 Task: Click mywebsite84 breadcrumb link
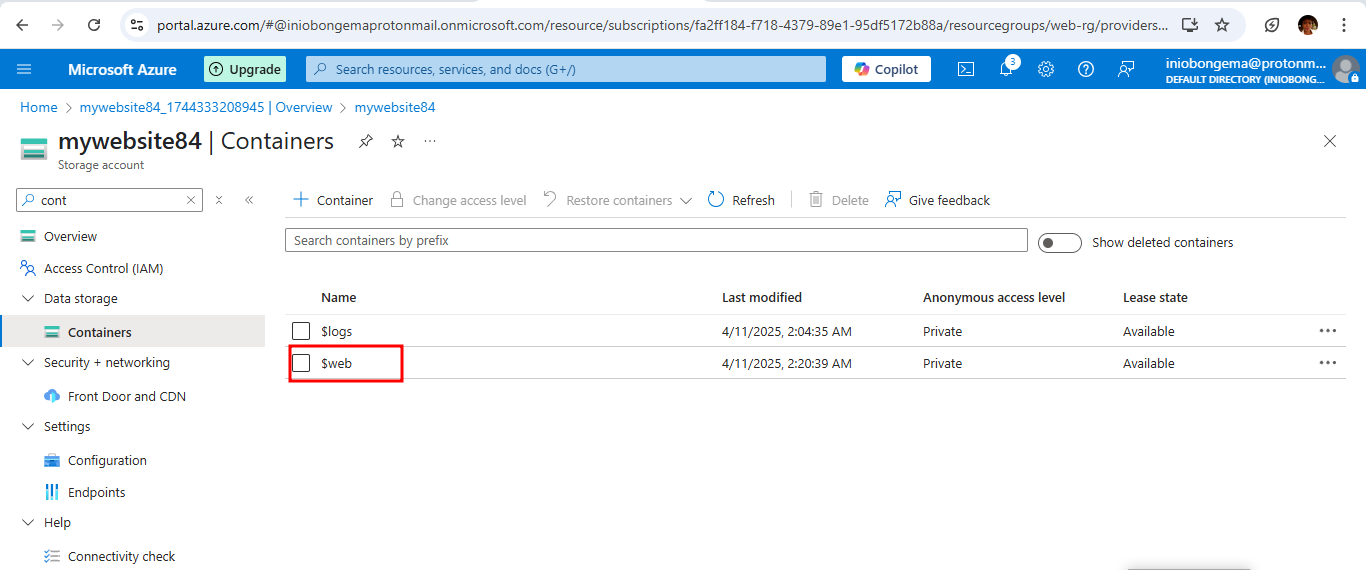[395, 107]
